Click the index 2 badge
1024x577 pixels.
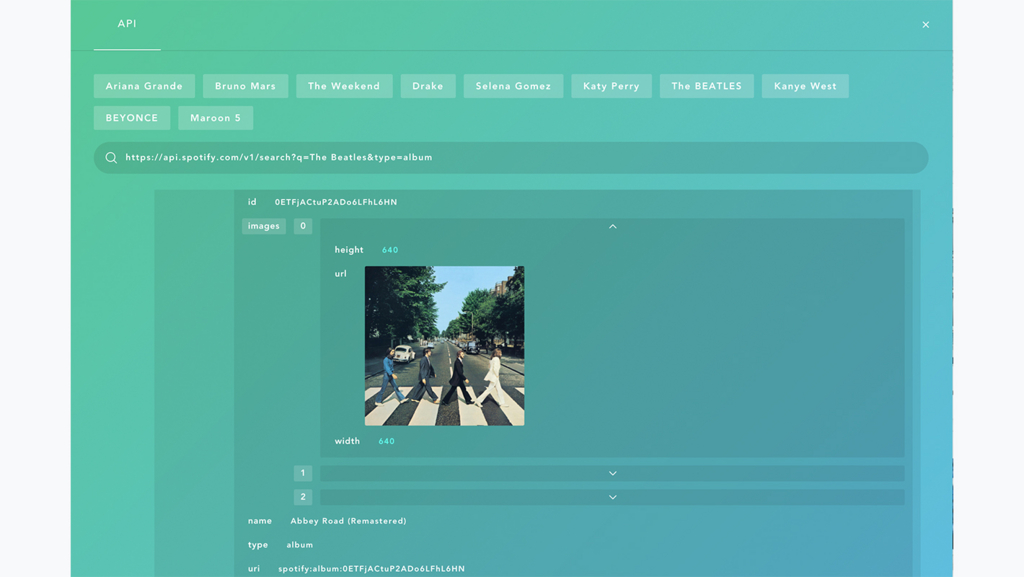point(303,497)
